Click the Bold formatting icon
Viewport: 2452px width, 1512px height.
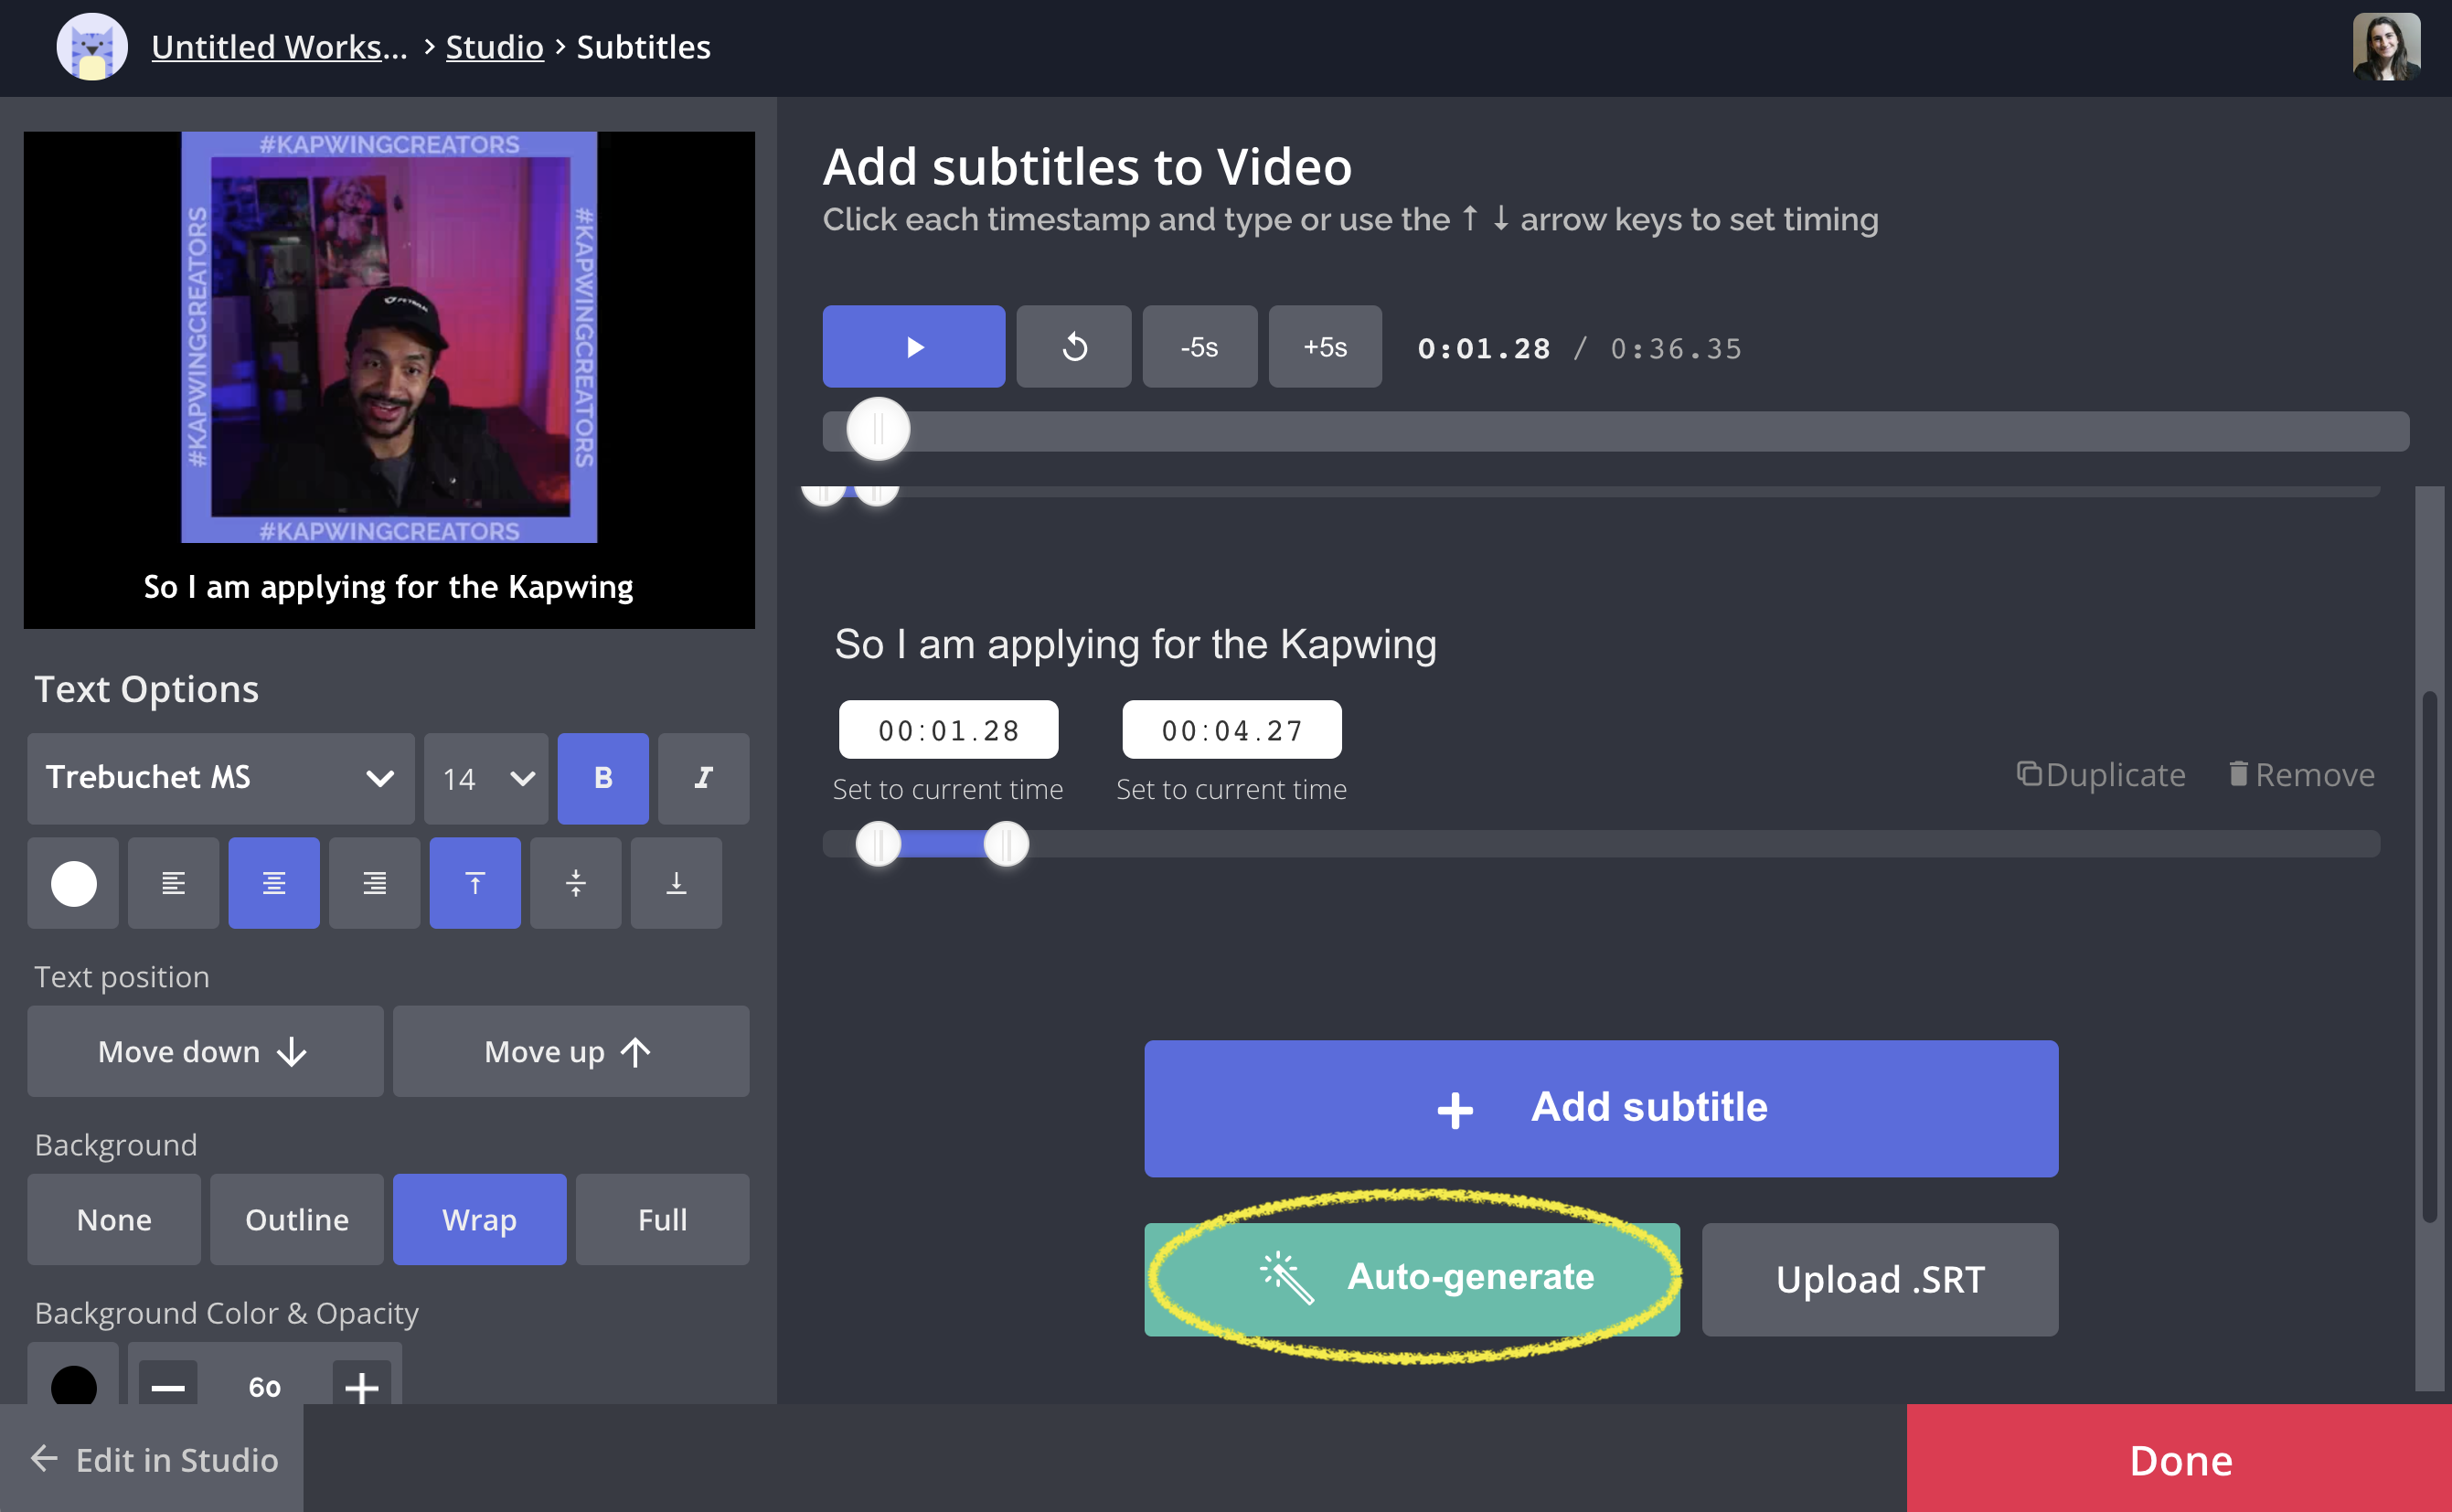[601, 776]
